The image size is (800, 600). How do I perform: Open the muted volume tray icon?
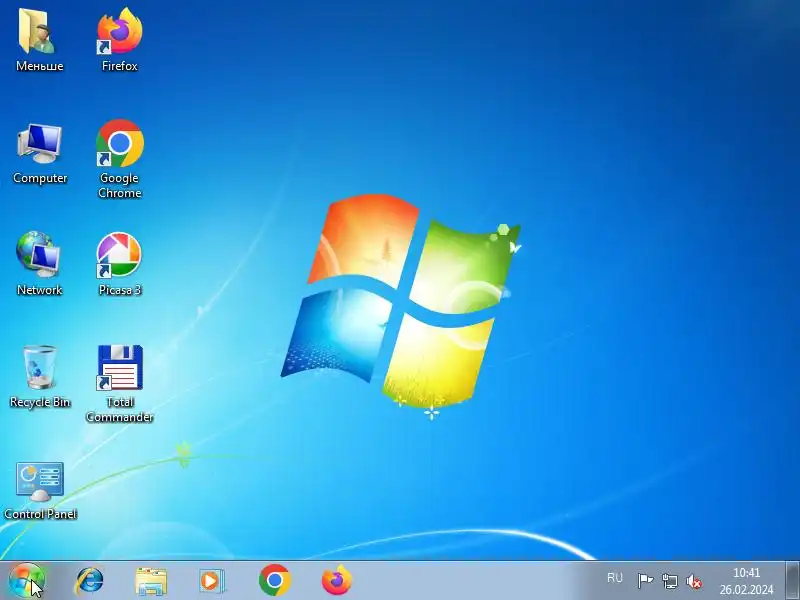[694, 581]
